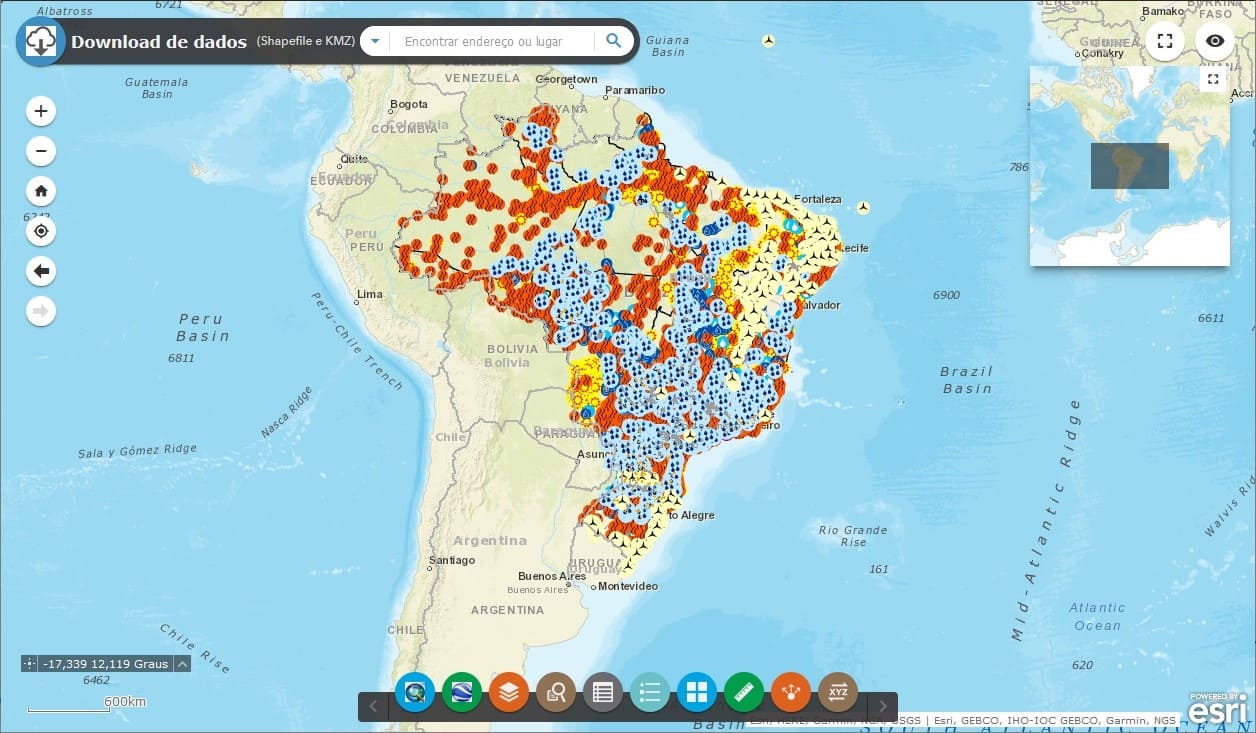Image resolution: width=1256 pixels, height=733 pixels.
Task: Click the overview map extent rectangle
Action: 1129,166
